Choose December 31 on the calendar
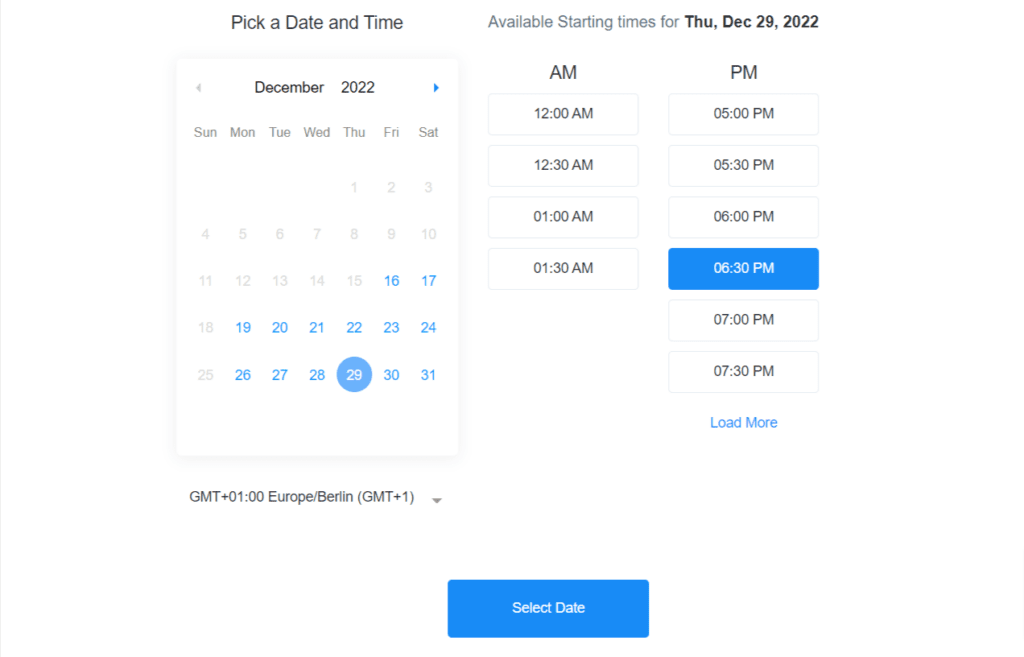This screenshot has height=657, width=1024. click(428, 375)
